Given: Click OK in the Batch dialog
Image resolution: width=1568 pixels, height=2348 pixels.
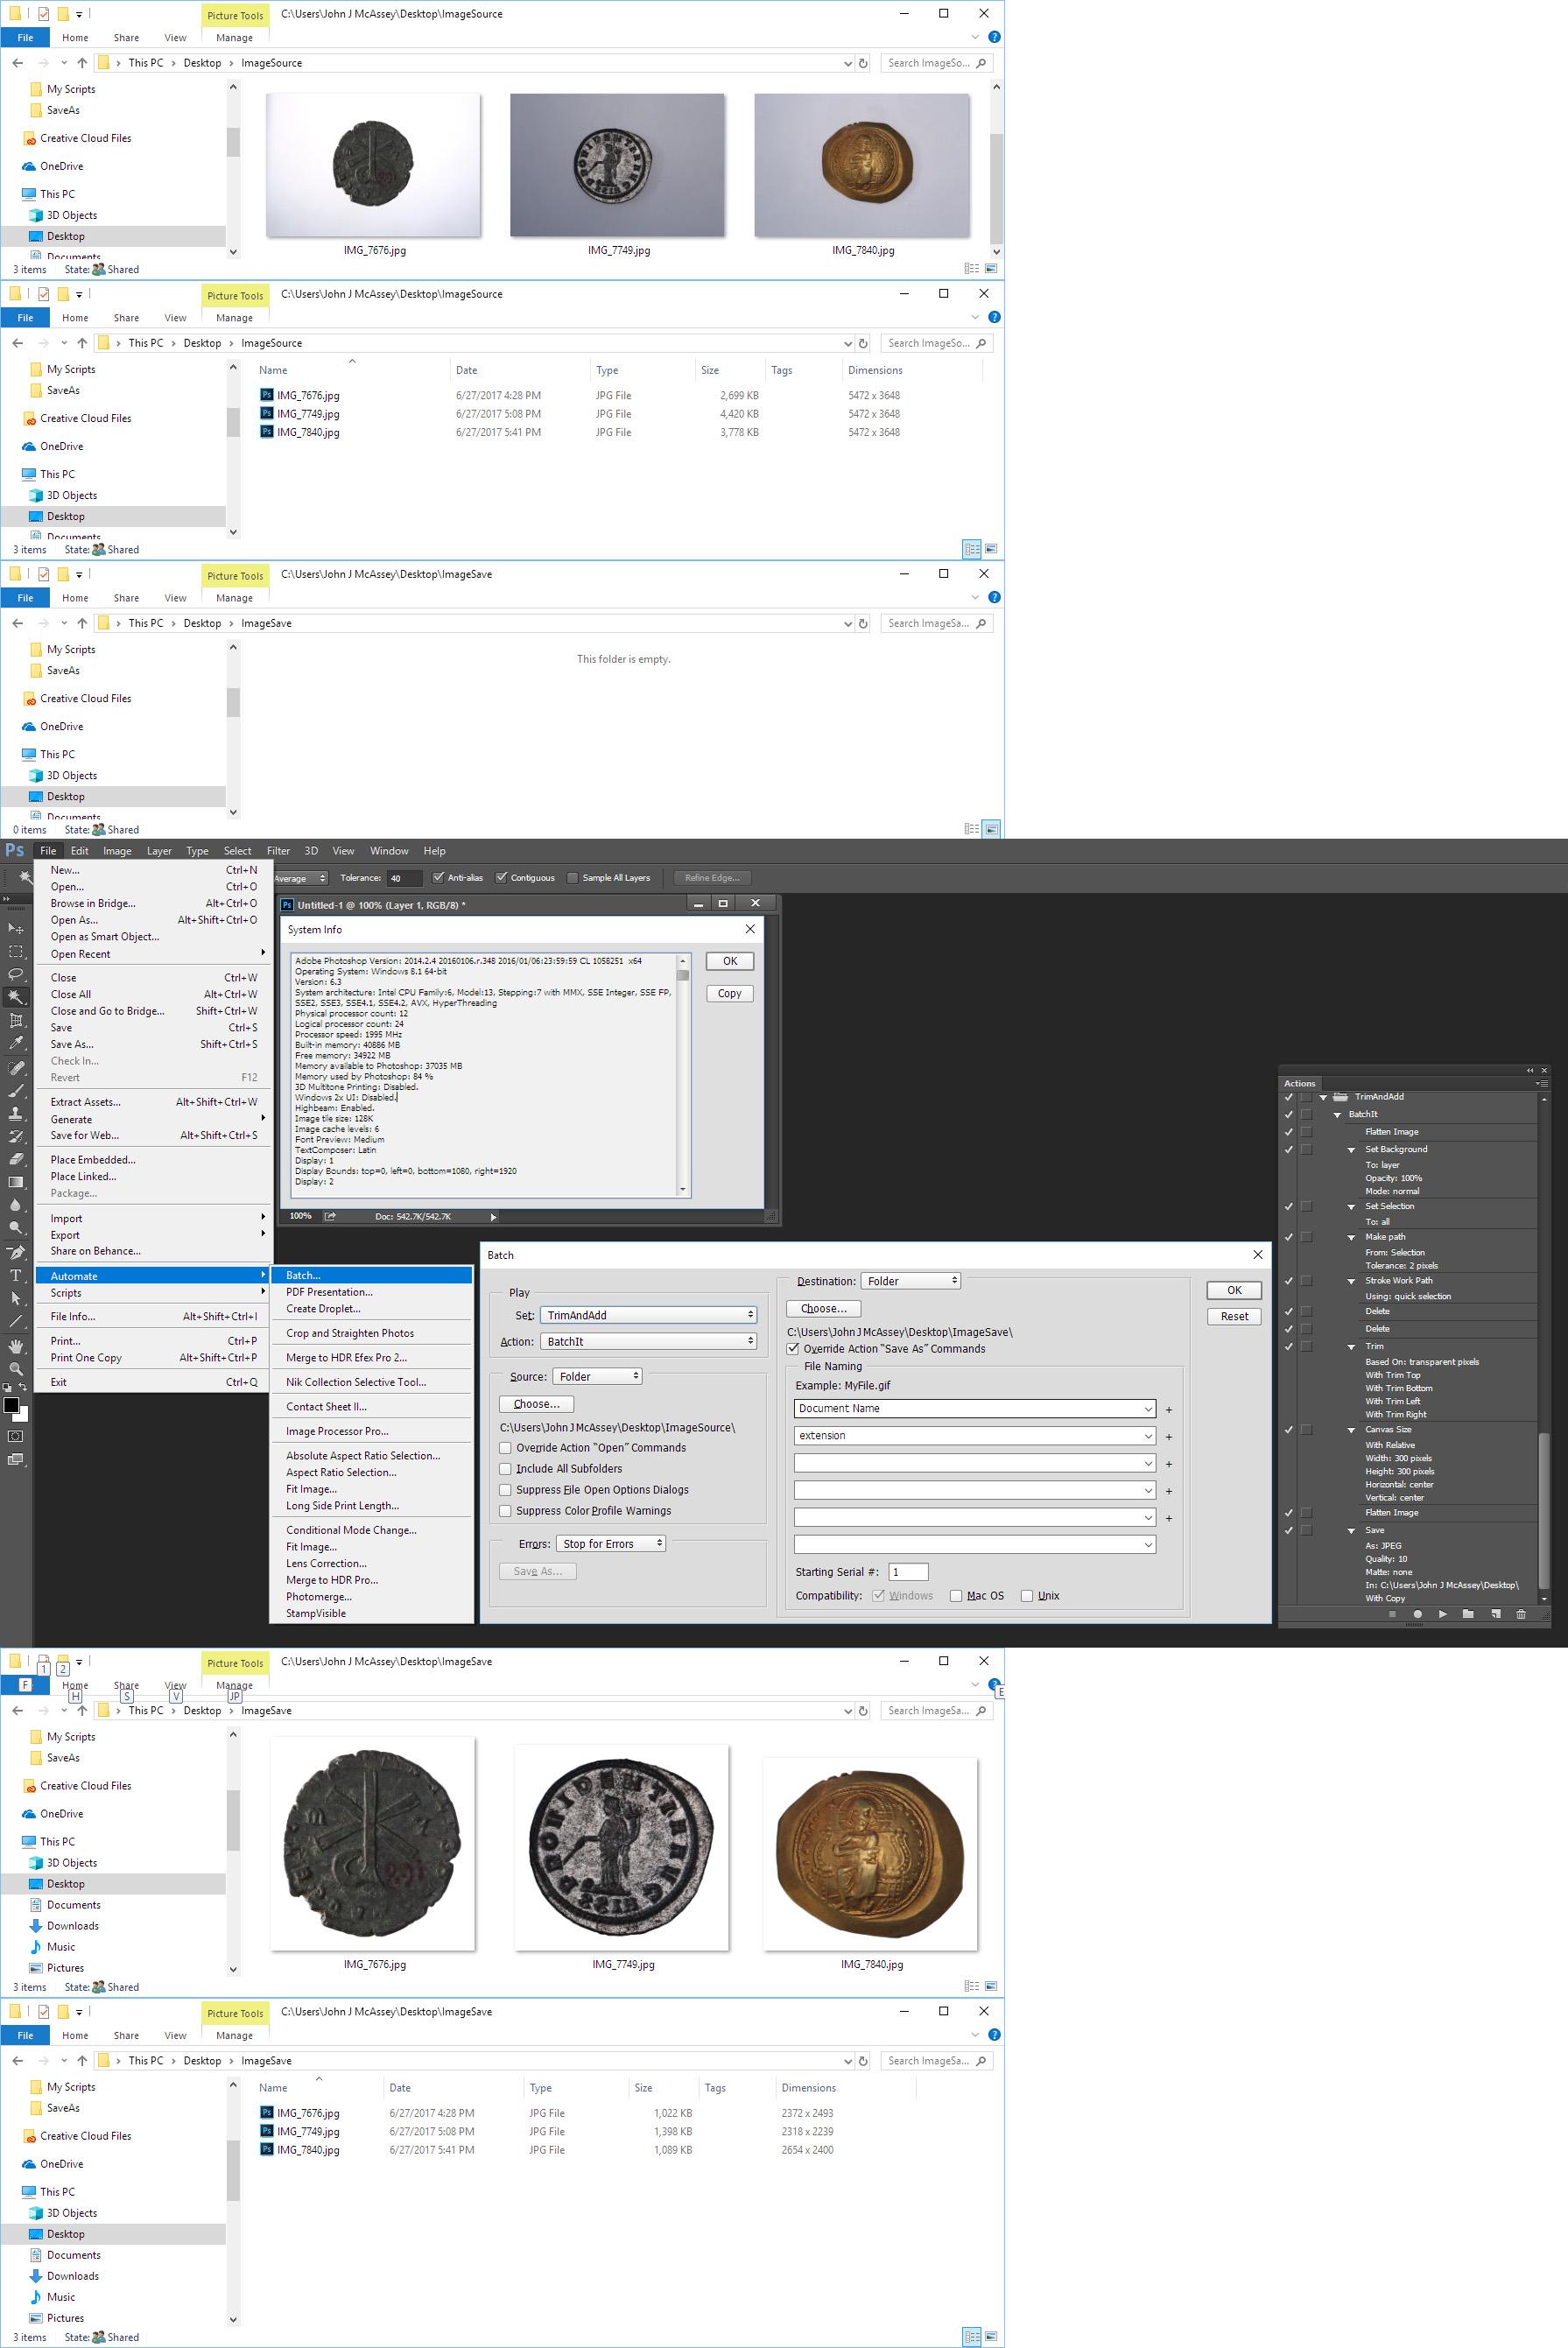Looking at the screenshot, I should click(x=1234, y=1290).
